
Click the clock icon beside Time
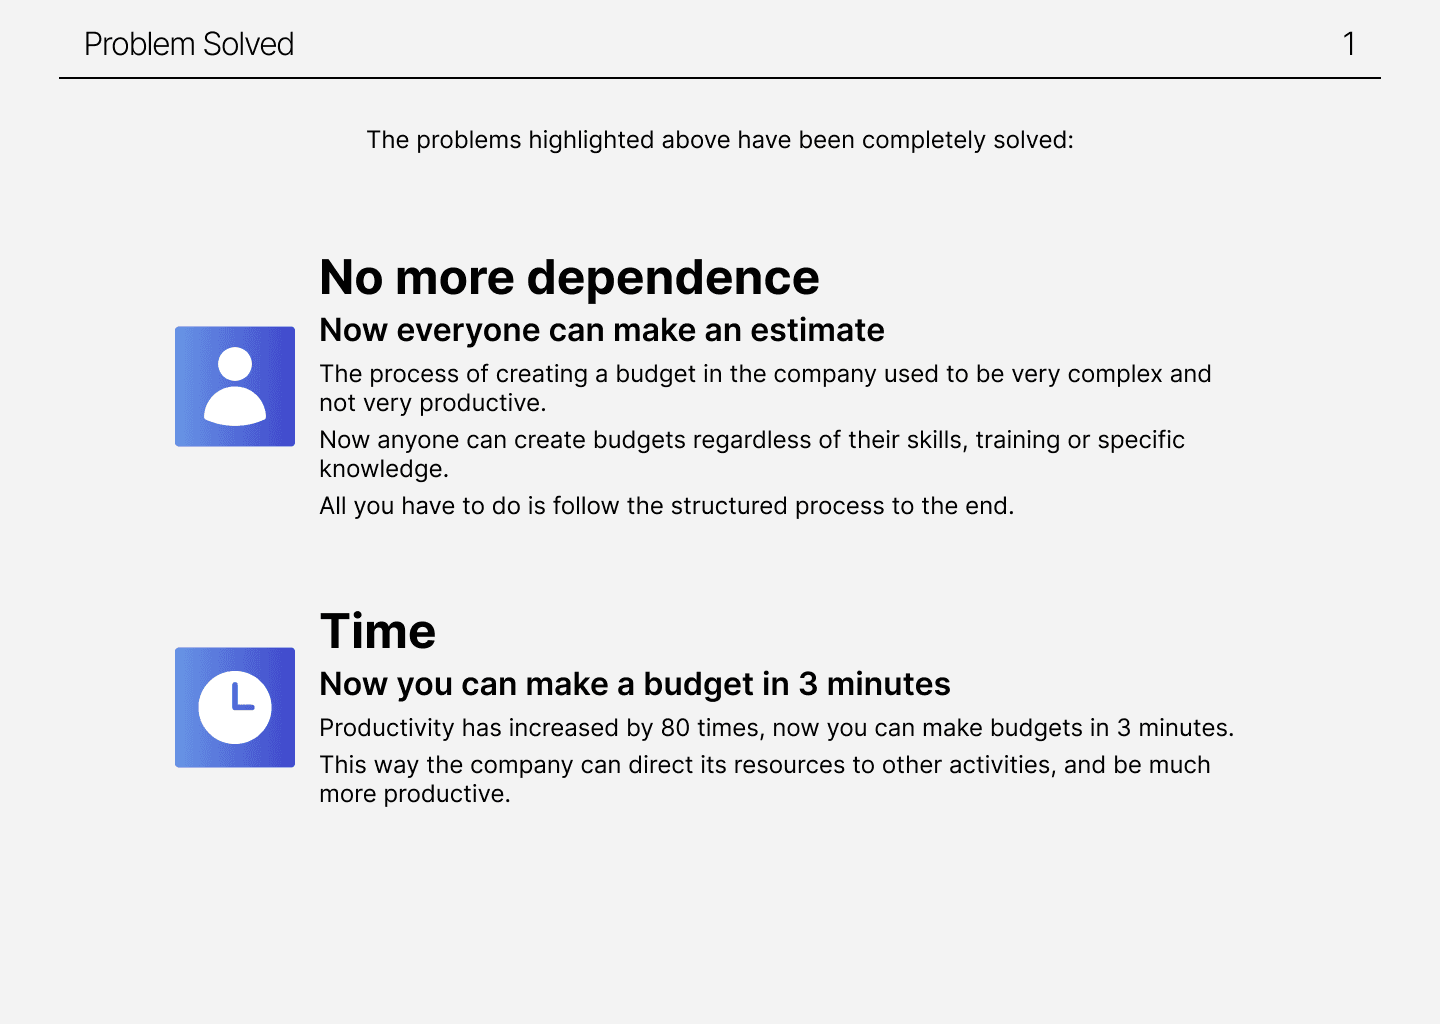[x=235, y=707]
